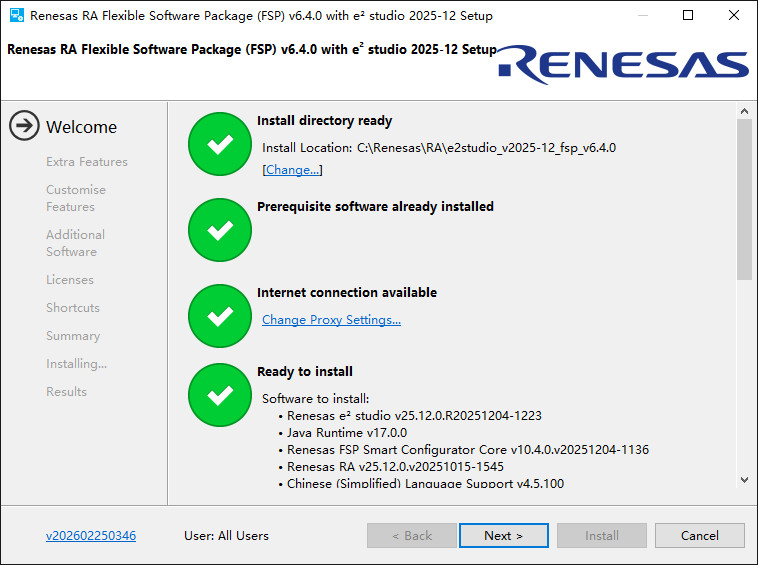Click the User: All Users label
Screen dimensions: 758x565
click(x=226, y=536)
